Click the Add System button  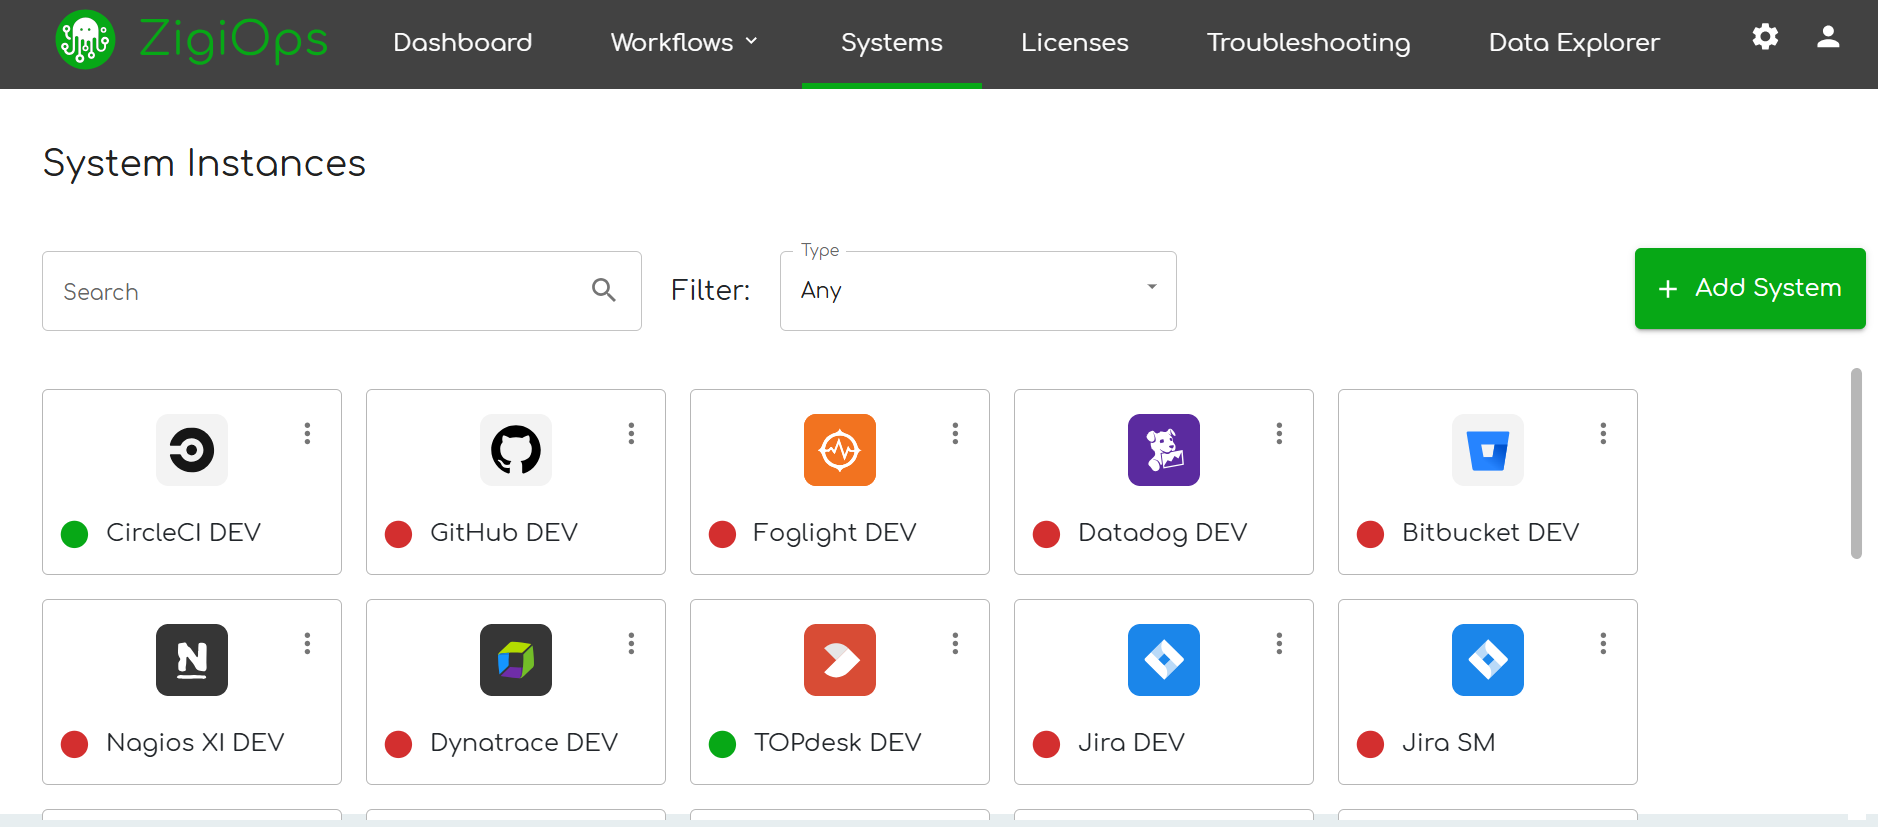[x=1749, y=288]
